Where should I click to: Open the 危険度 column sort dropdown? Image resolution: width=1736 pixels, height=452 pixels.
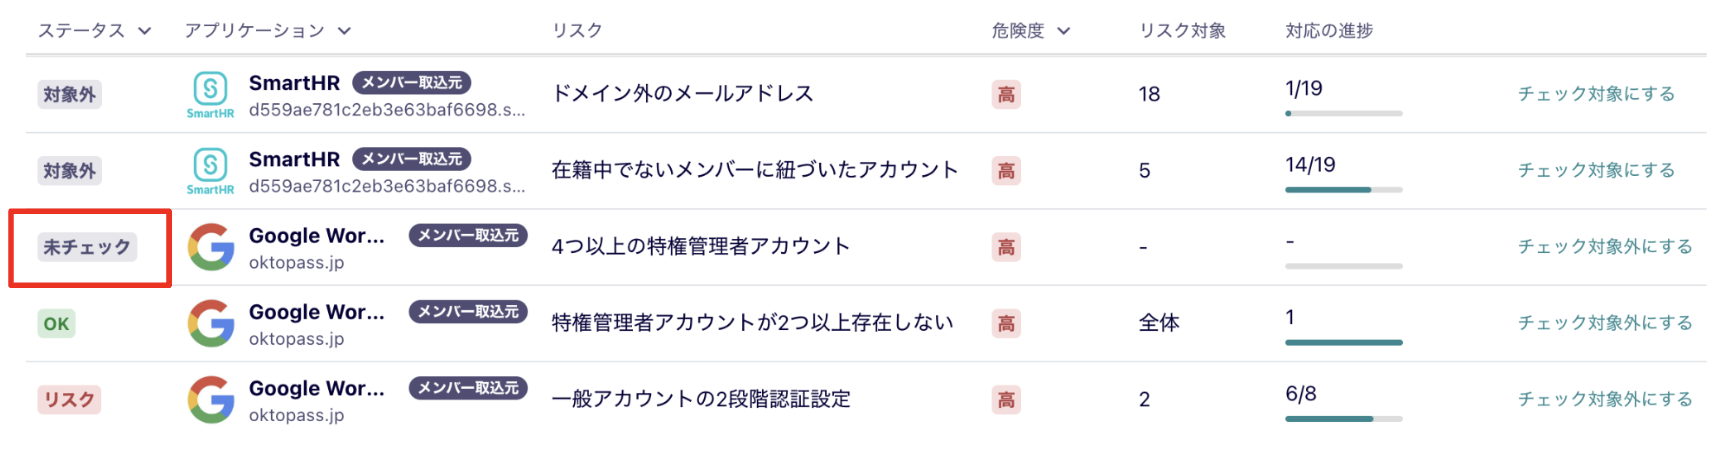(x=1063, y=31)
